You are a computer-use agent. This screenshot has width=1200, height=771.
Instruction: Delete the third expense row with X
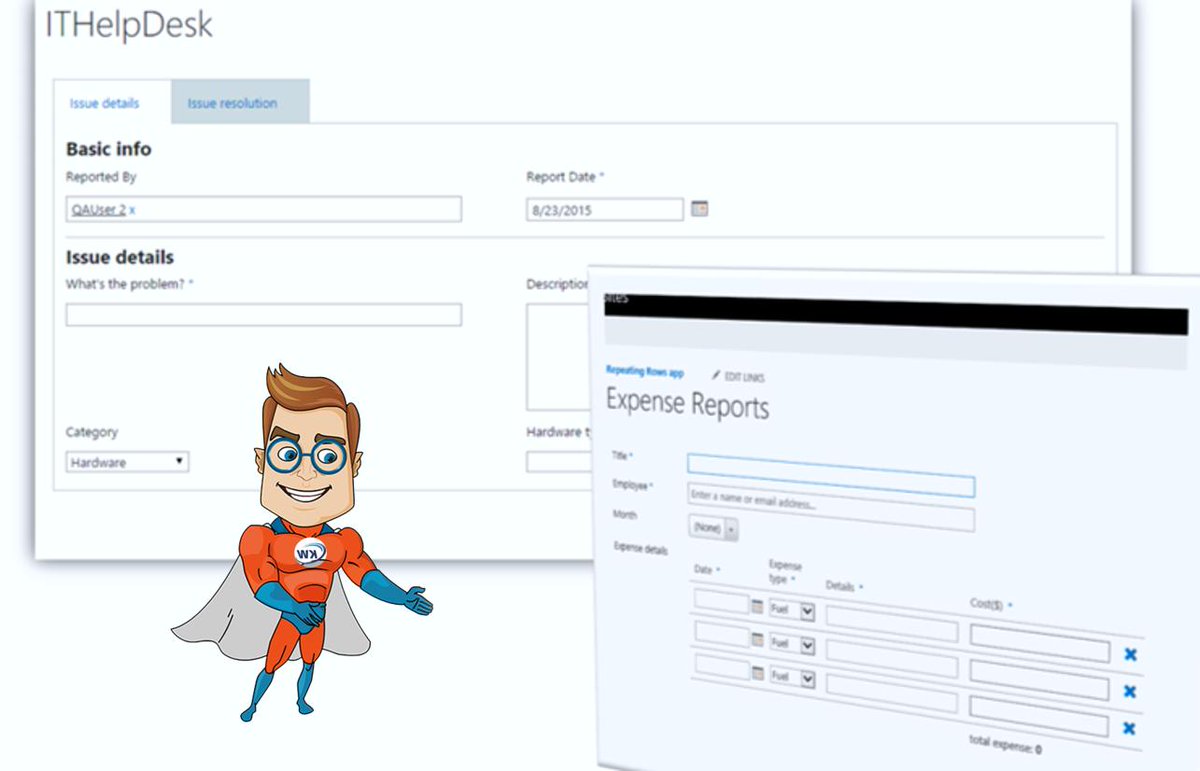(x=1129, y=728)
